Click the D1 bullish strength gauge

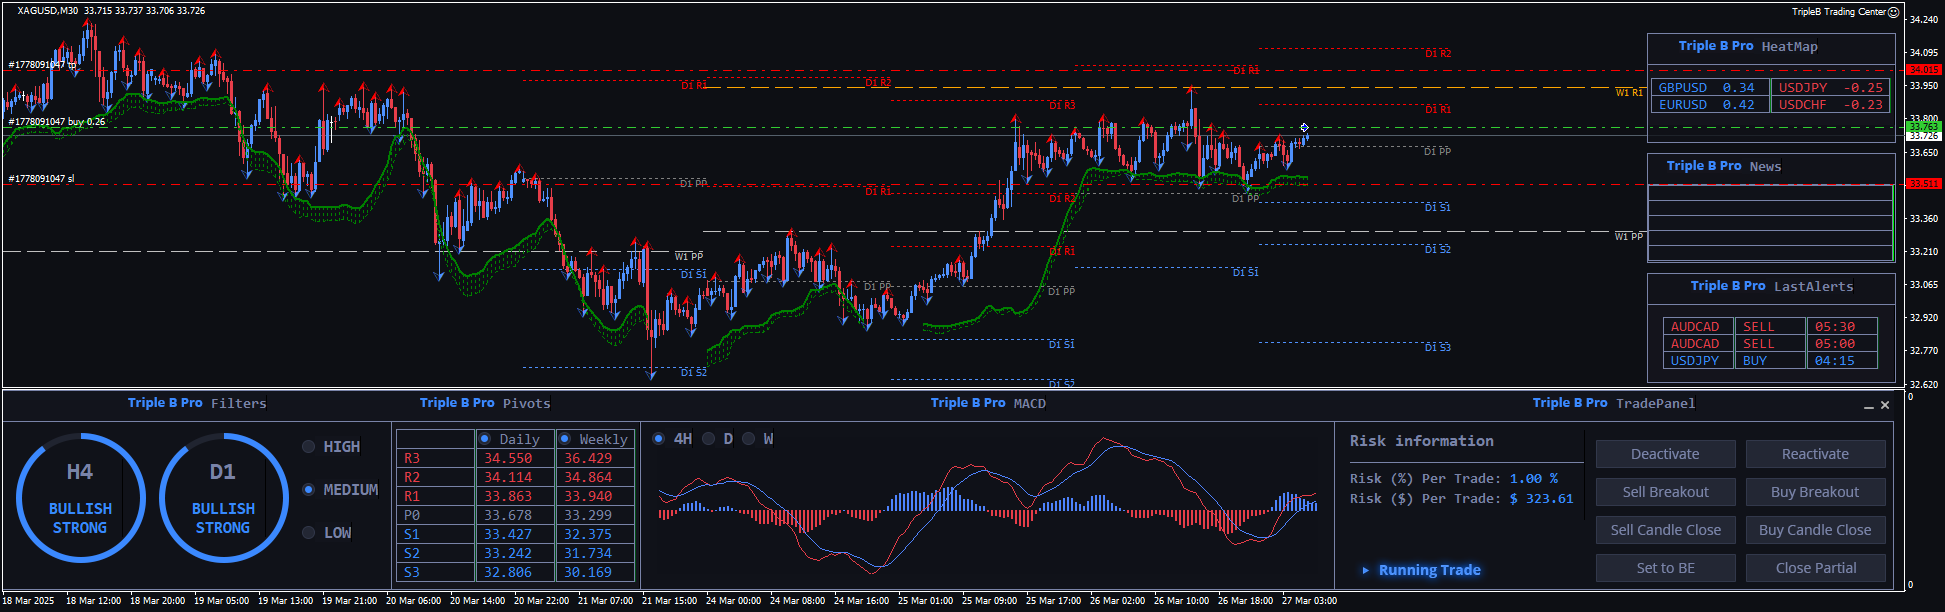[223, 497]
